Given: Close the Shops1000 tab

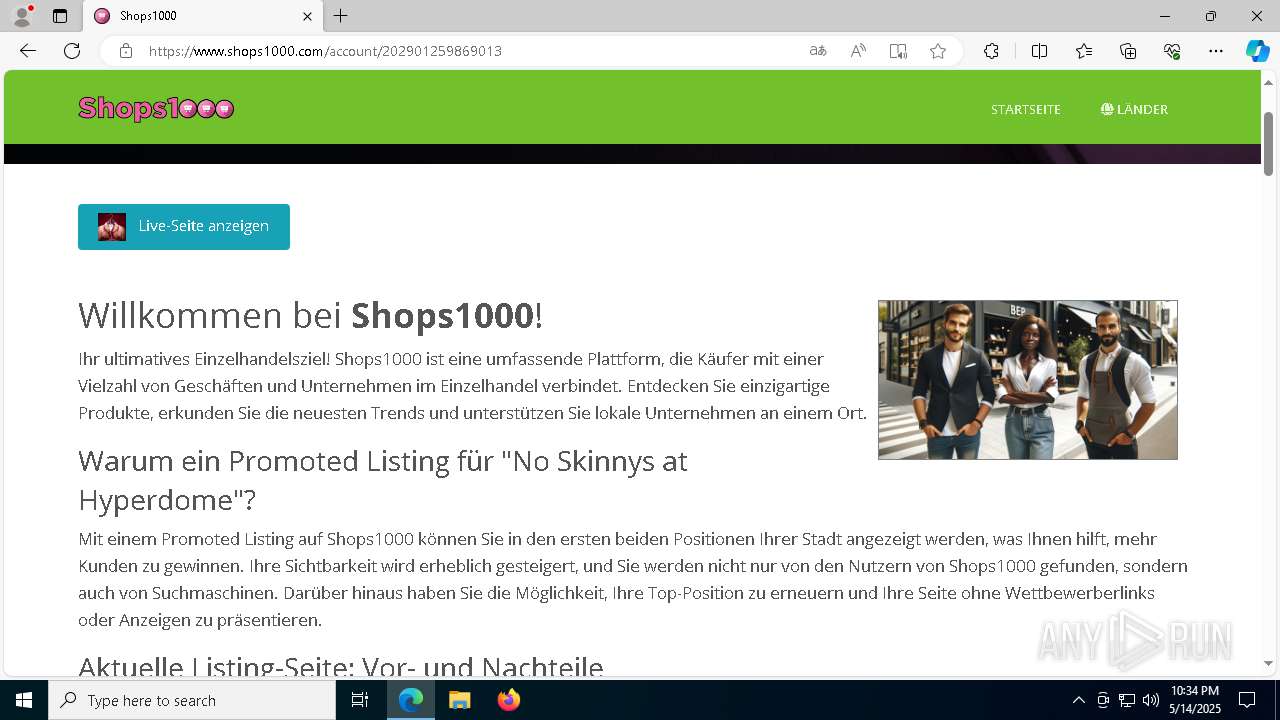Looking at the screenshot, I should pos(307,16).
